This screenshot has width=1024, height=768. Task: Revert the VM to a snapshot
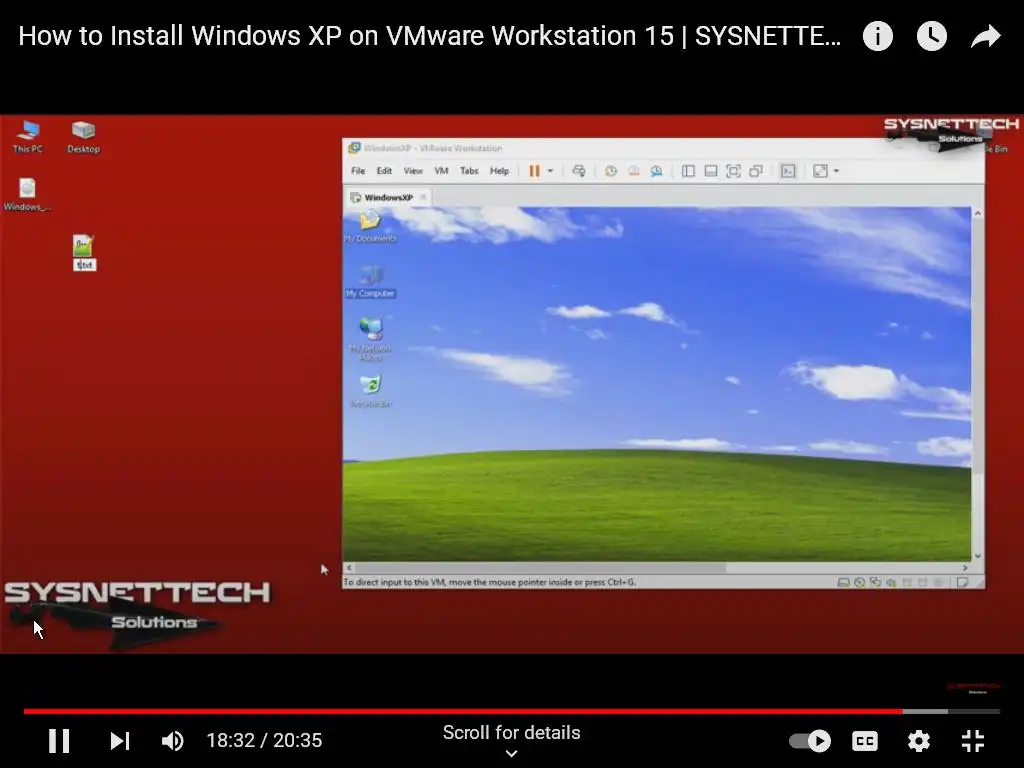click(x=633, y=171)
